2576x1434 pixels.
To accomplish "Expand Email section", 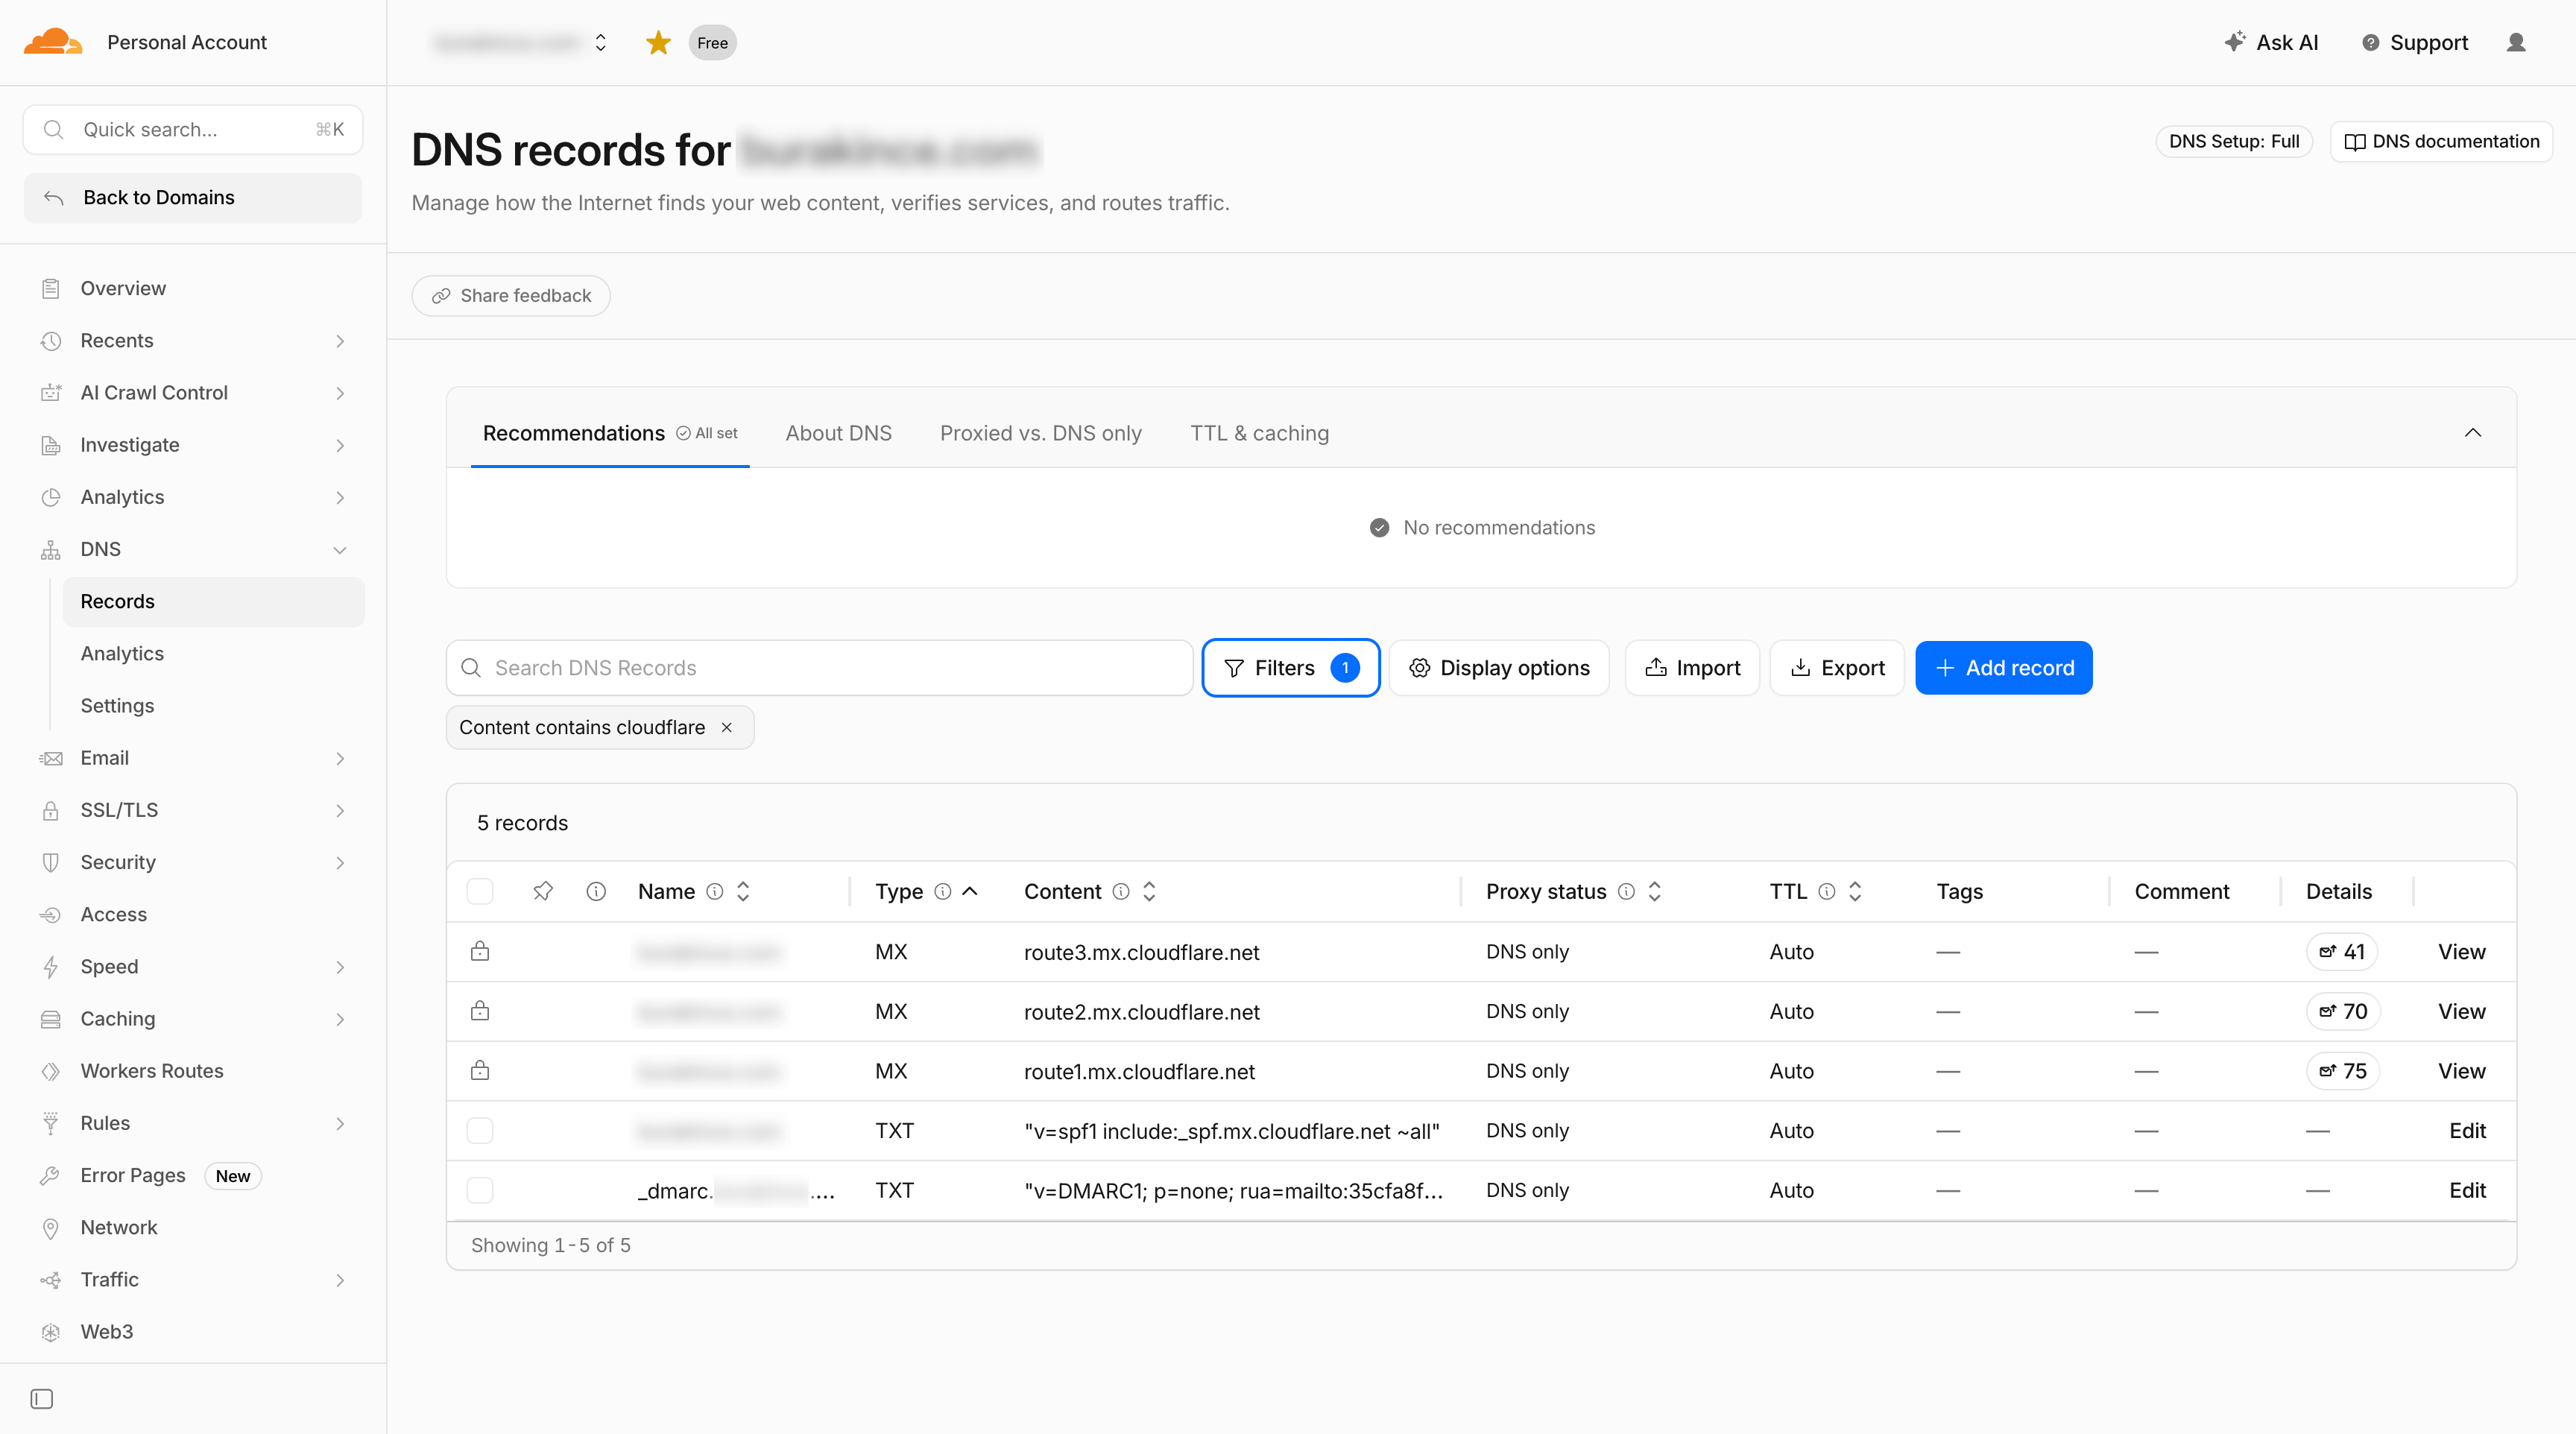I will point(340,758).
